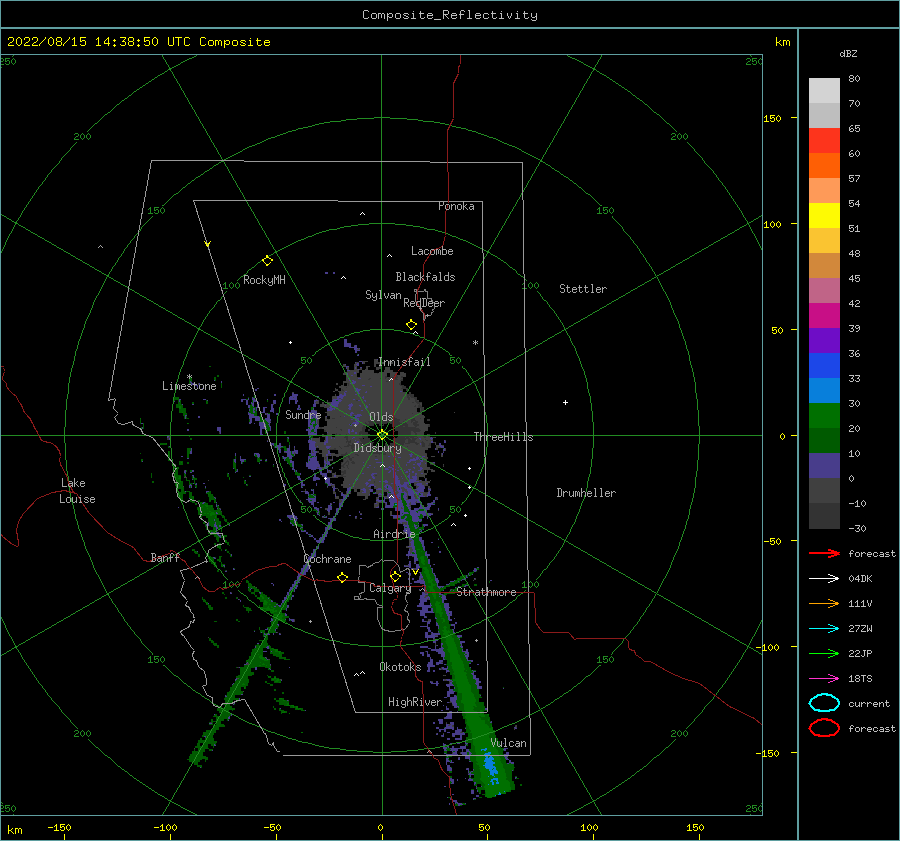
Task: Click the gray echo blob around Olds
Action: pos(379,431)
